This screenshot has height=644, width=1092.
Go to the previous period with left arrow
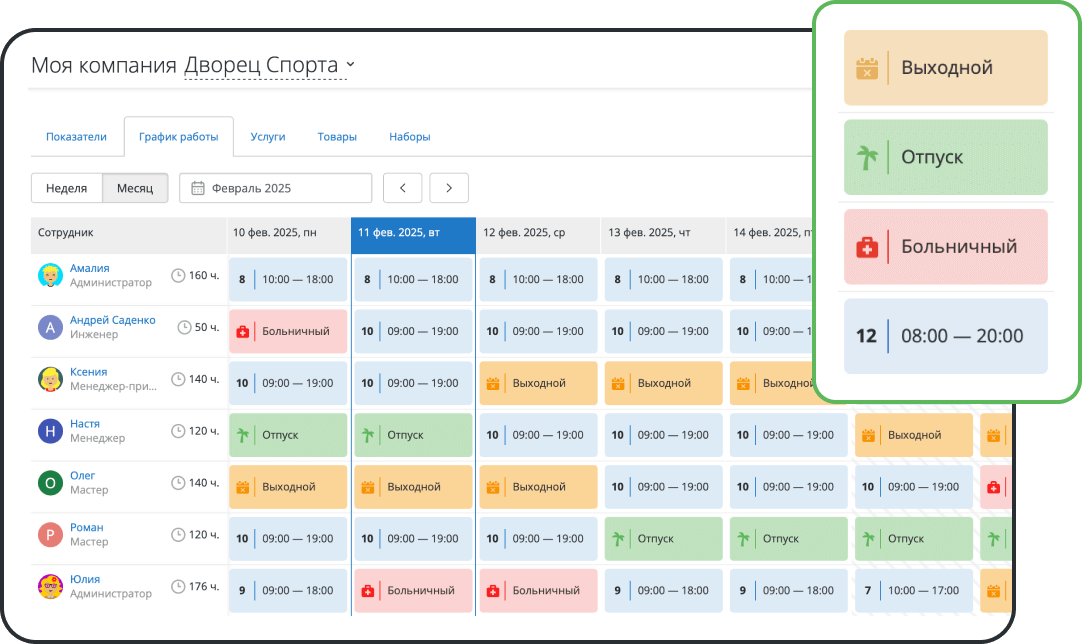(403, 188)
